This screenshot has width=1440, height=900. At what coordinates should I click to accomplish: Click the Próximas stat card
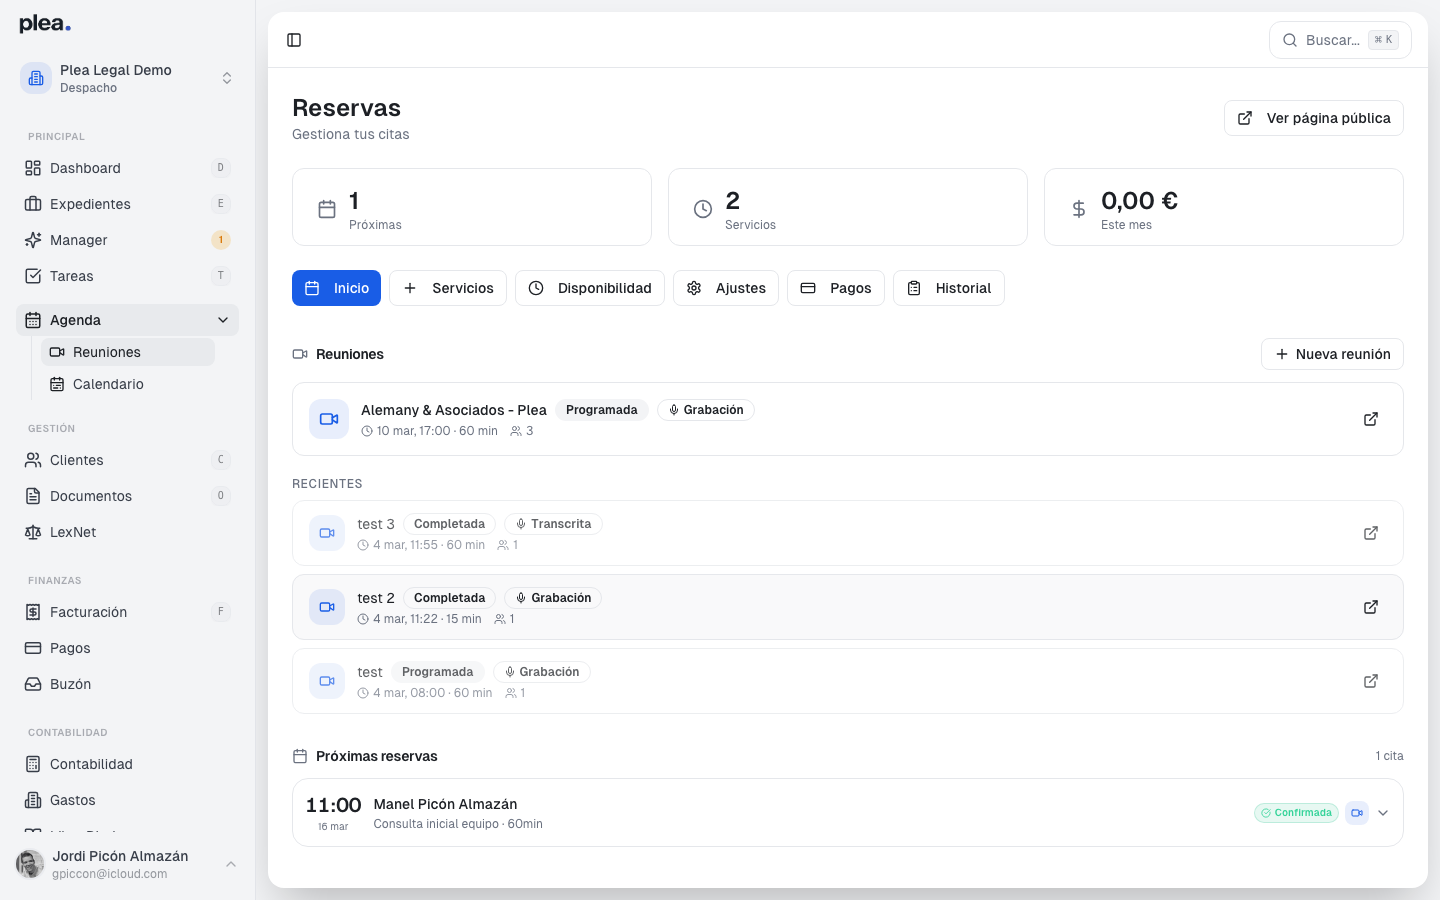(x=472, y=207)
